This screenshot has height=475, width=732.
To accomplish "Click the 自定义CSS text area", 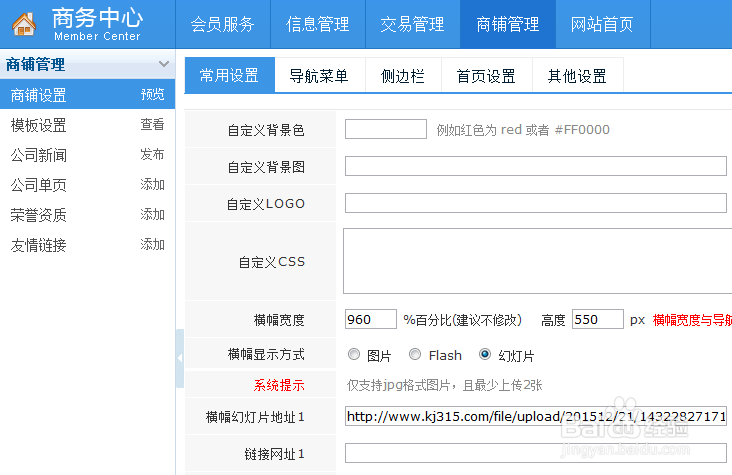I will click(x=537, y=261).
